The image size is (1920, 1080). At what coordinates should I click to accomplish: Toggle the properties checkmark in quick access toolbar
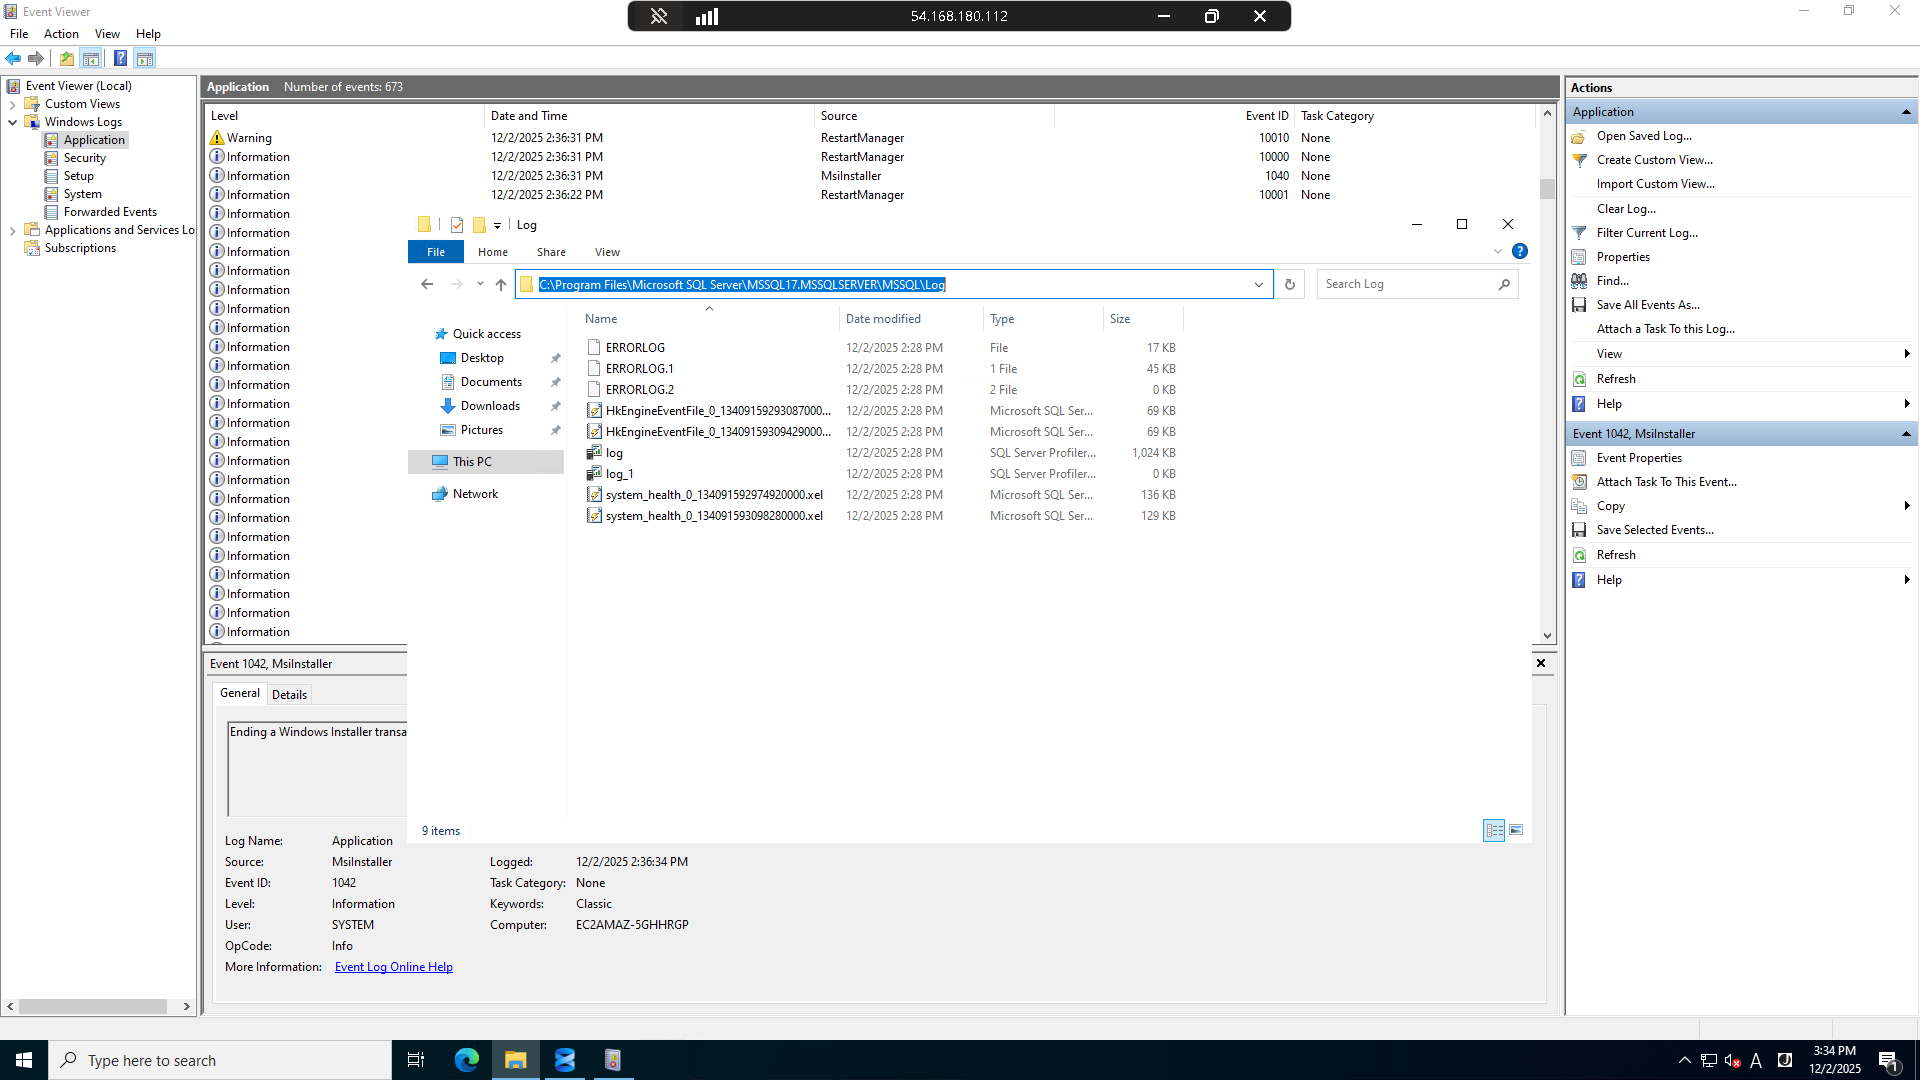[x=457, y=225]
